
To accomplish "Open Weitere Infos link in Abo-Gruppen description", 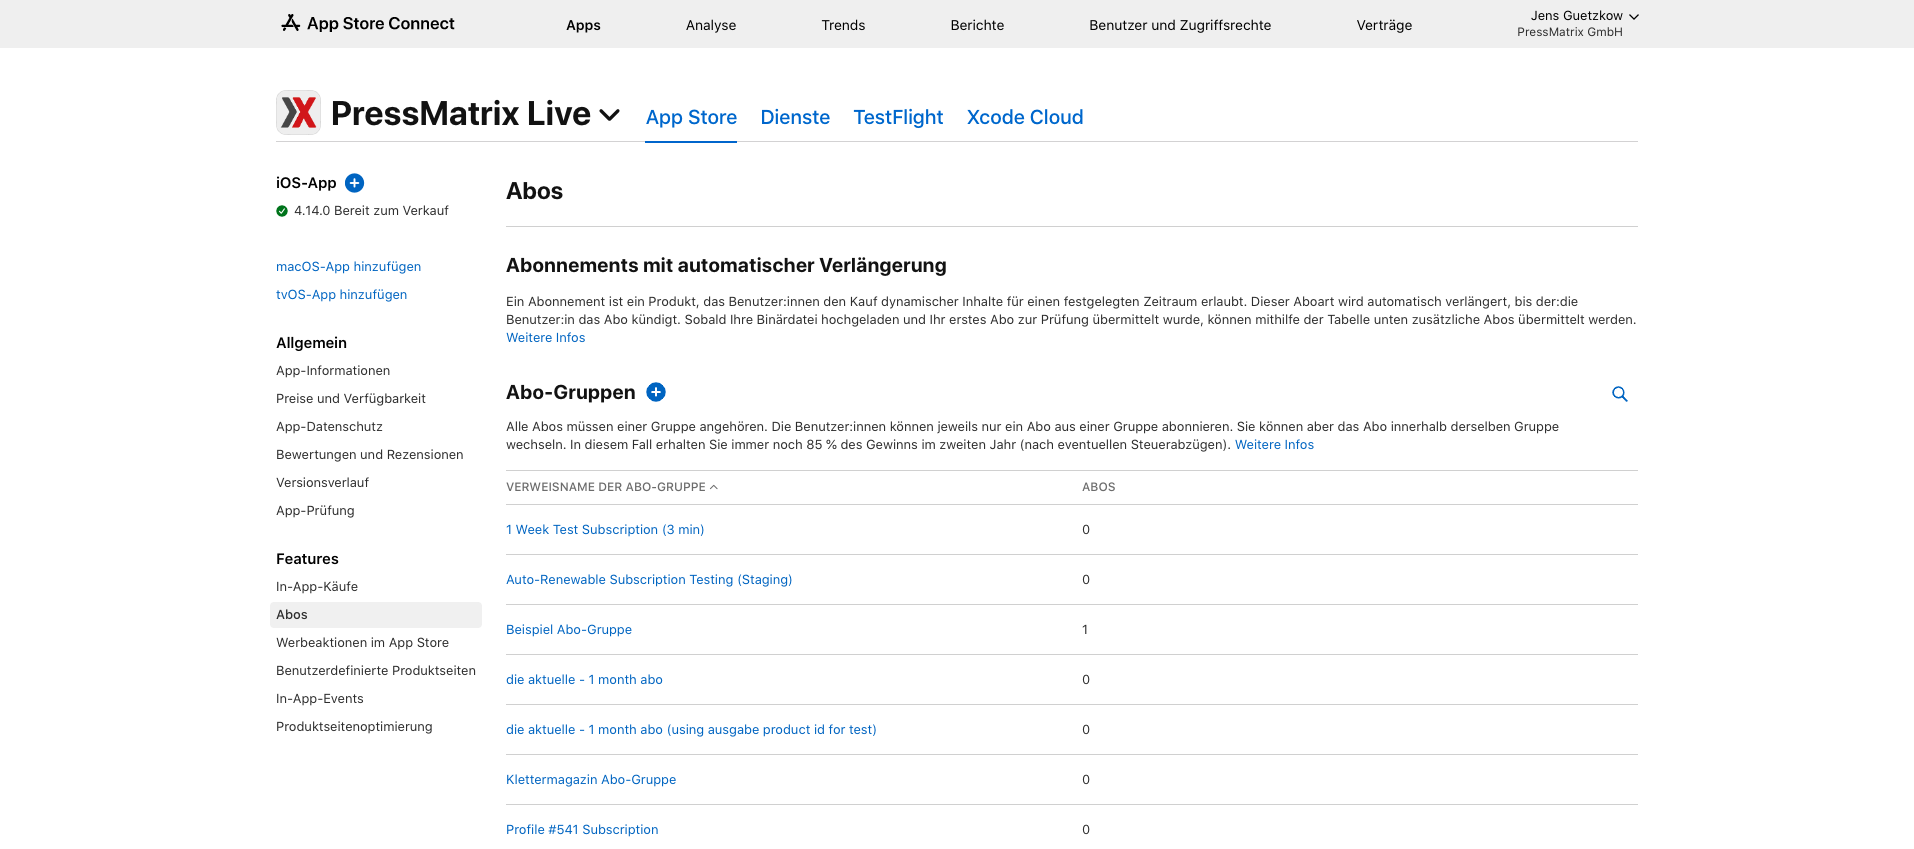I will [1274, 445].
